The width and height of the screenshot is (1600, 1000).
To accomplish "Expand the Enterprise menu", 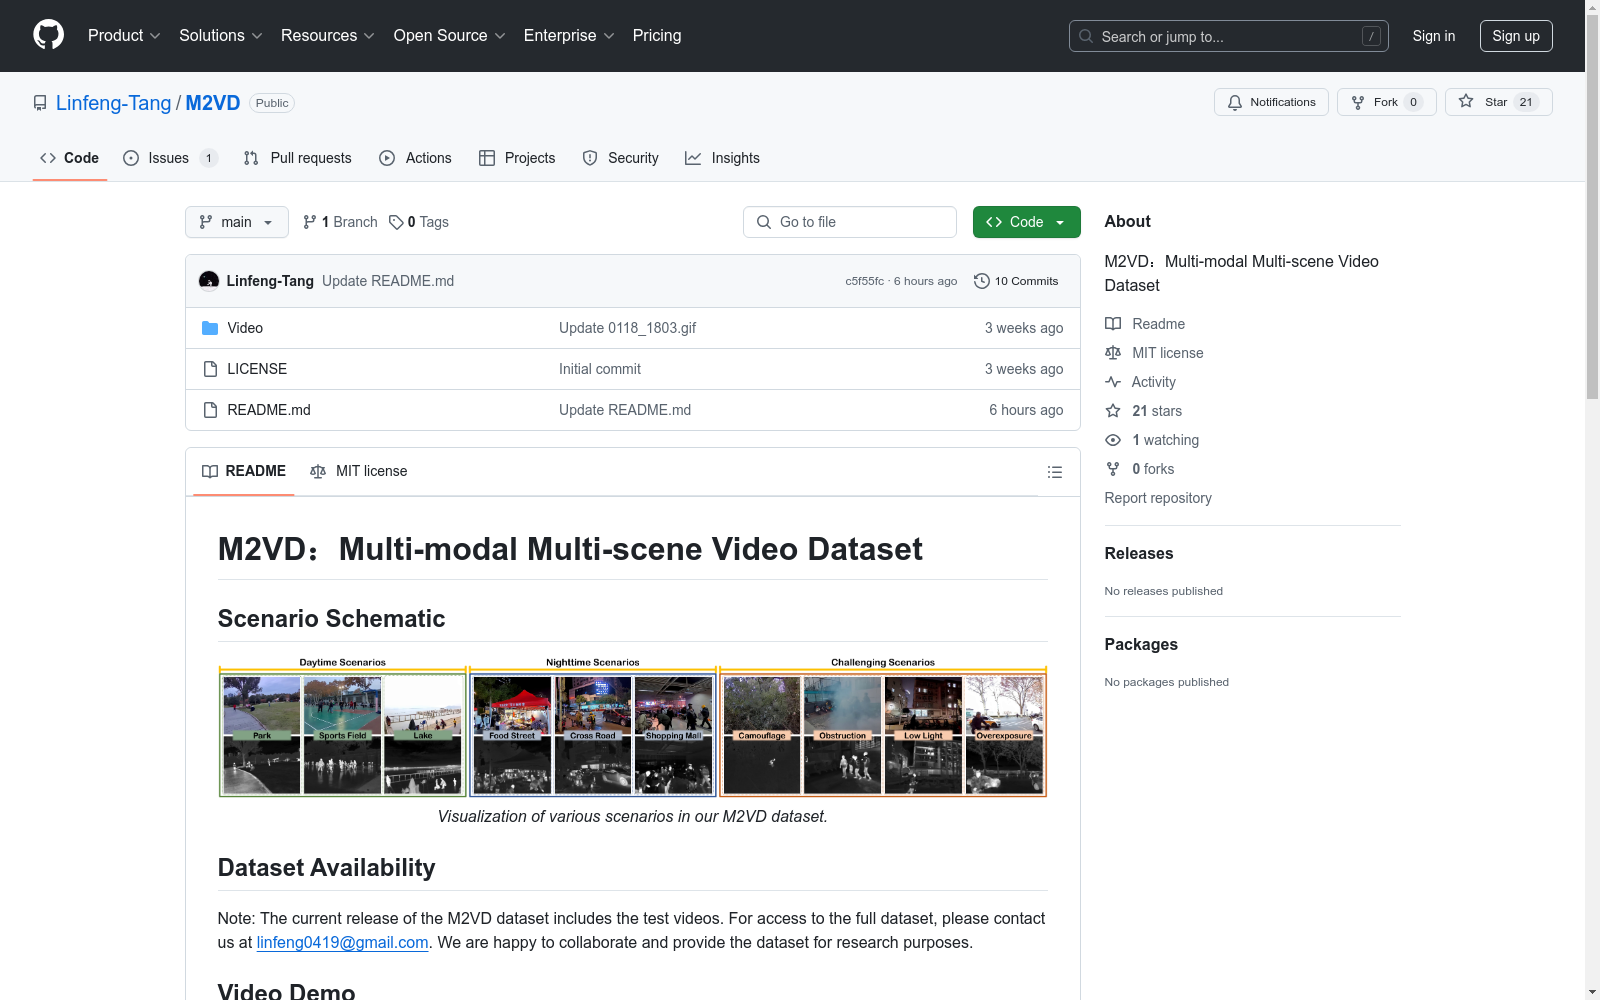I will (569, 36).
